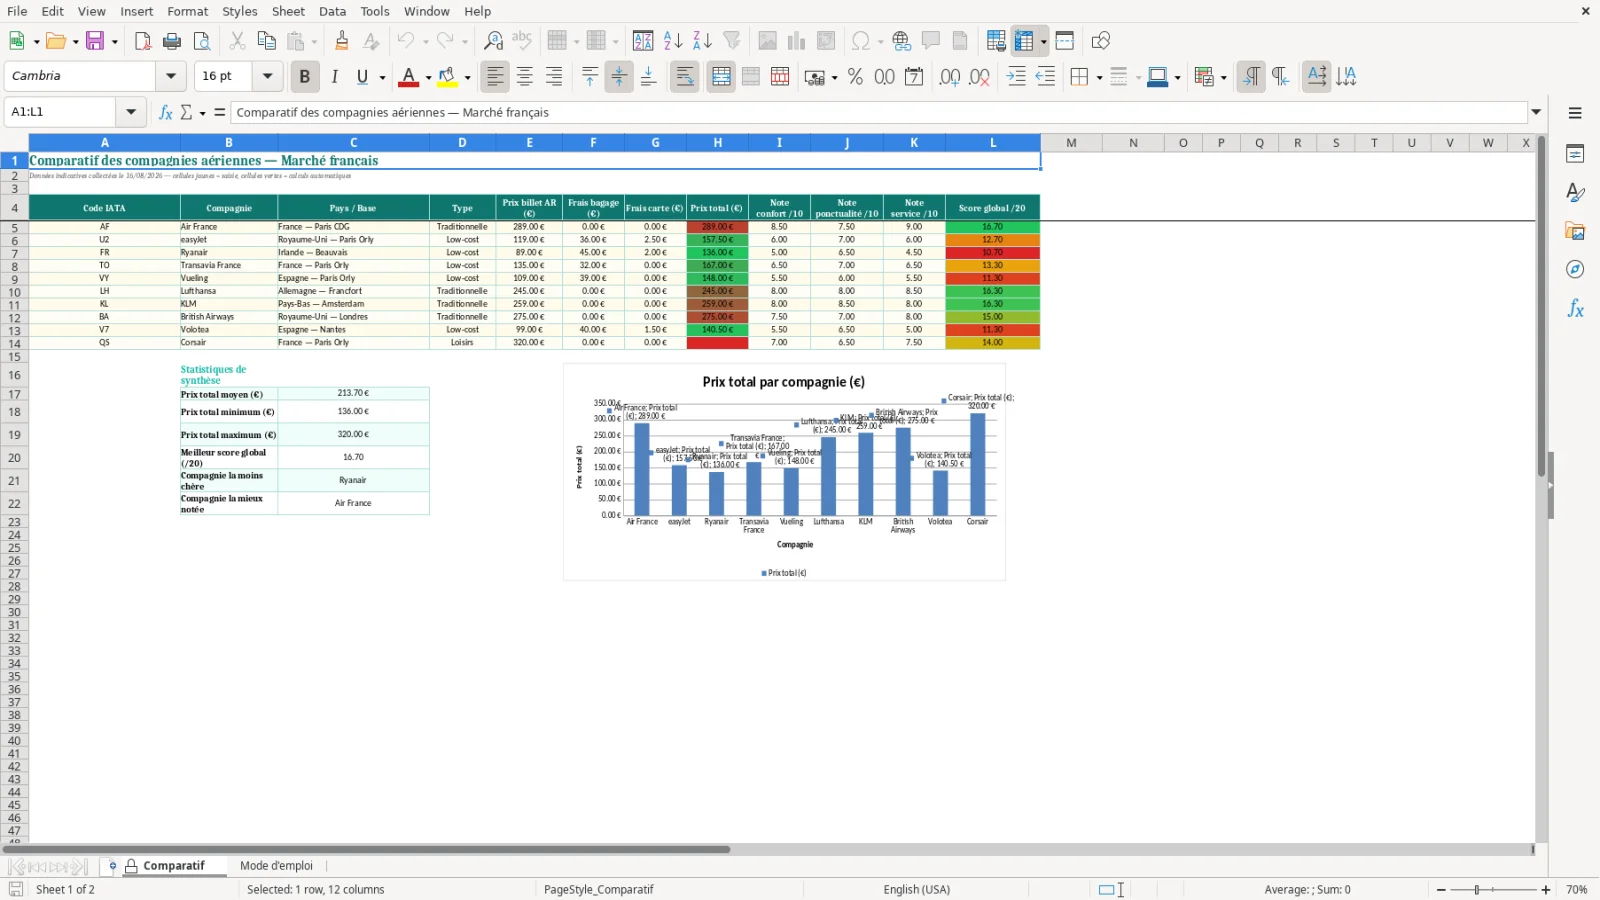
Task: Open Borders dropdown arrow
Action: [x=1099, y=77]
